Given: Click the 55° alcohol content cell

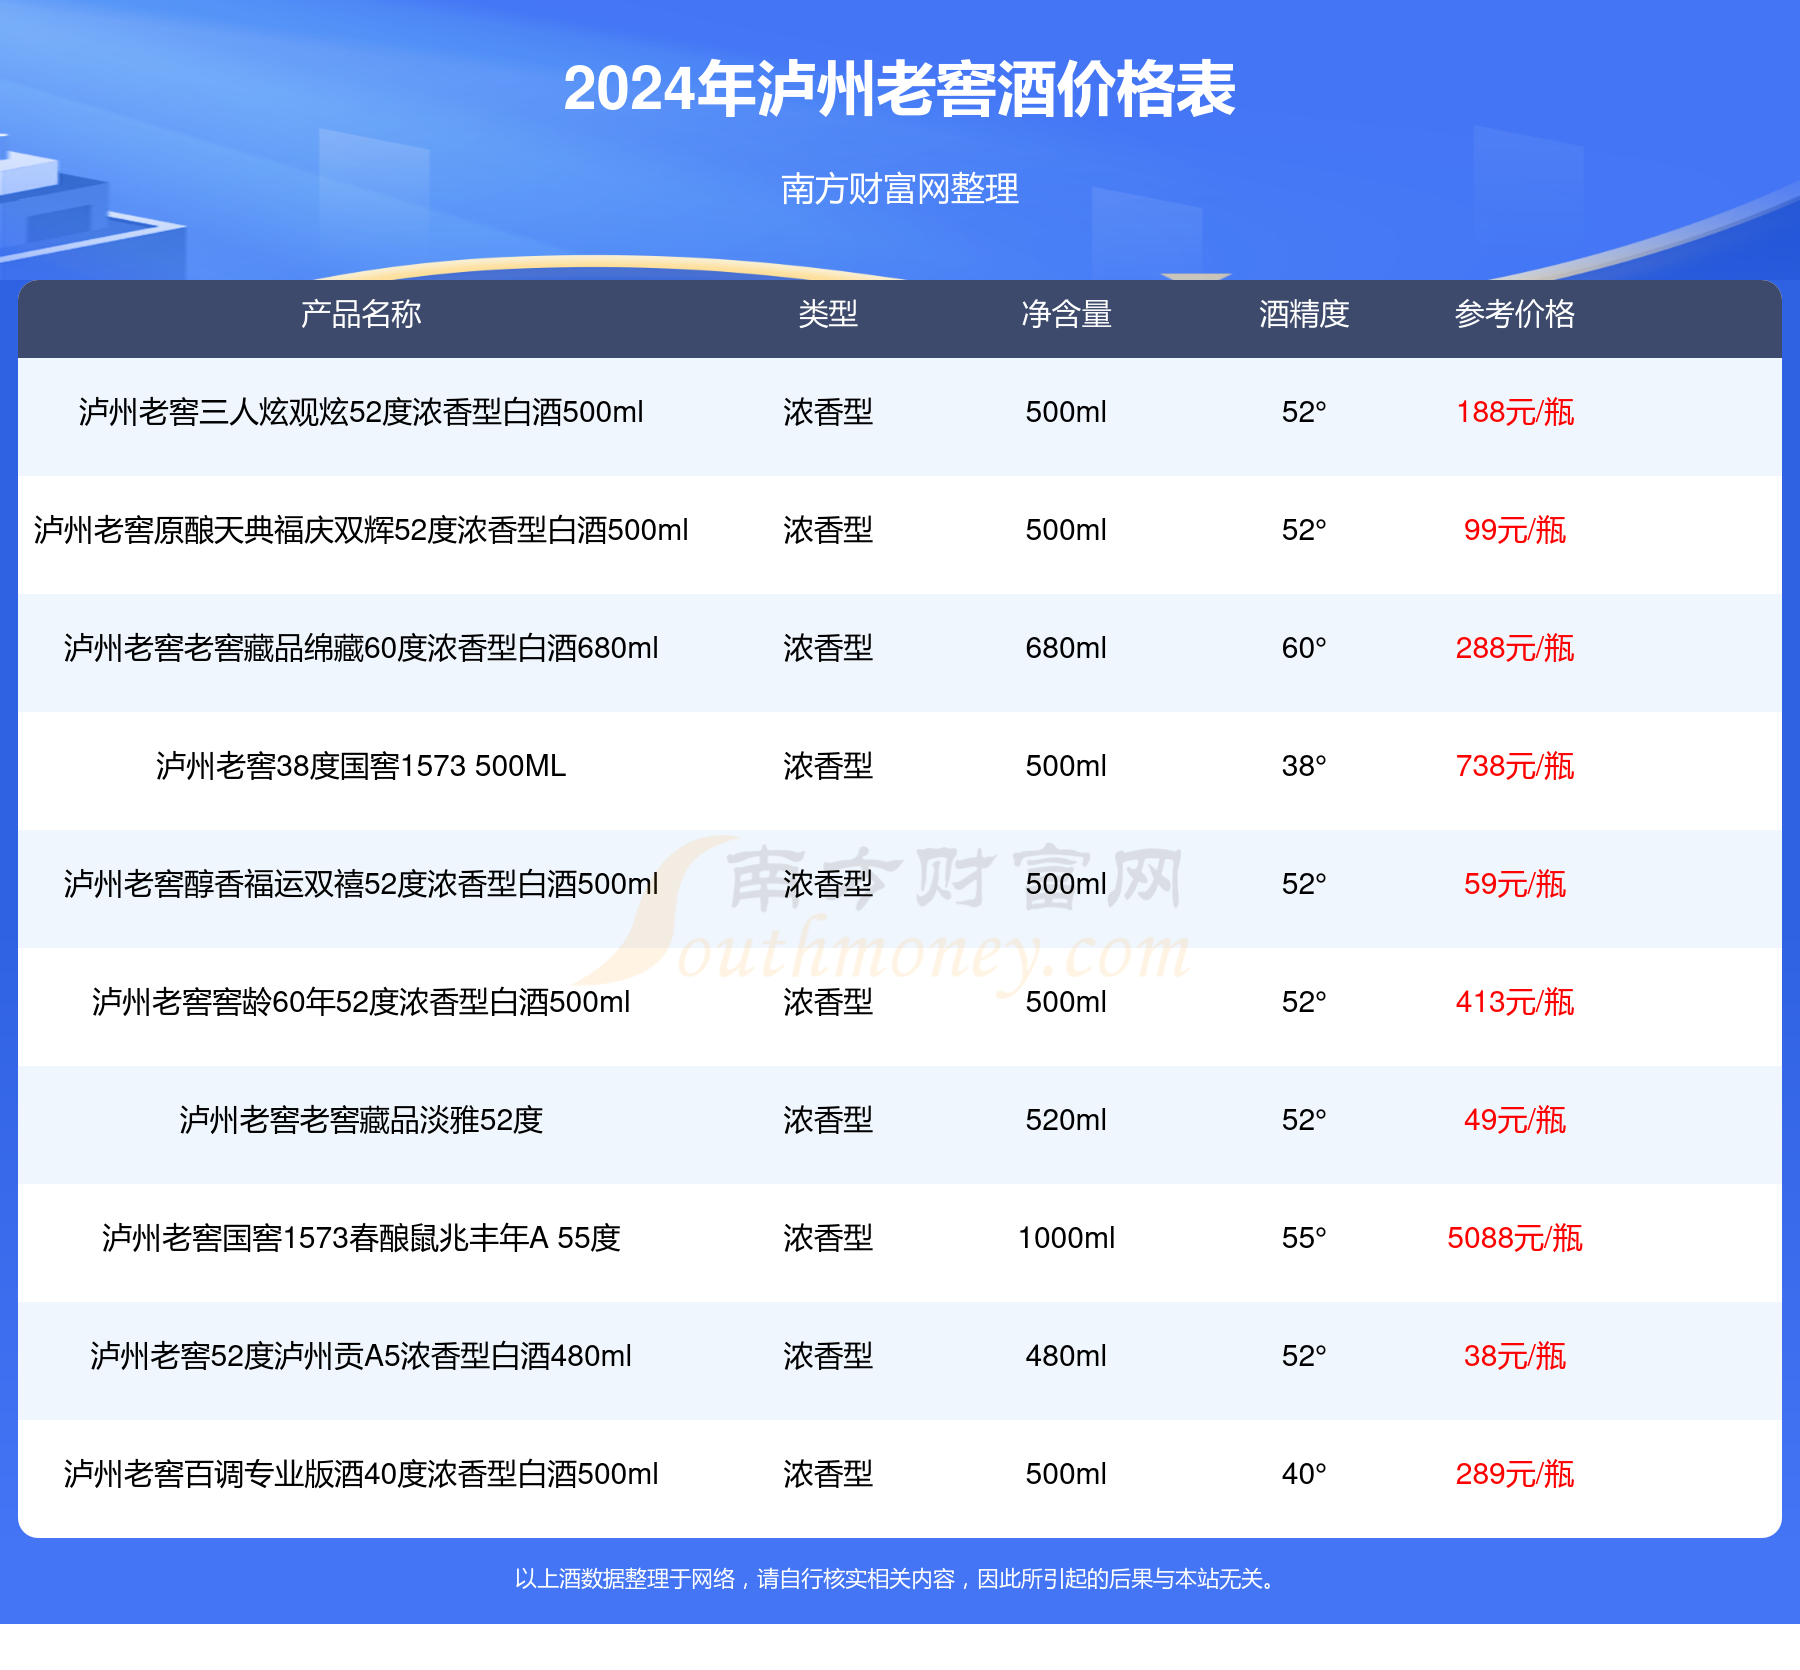Looking at the screenshot, I should [1304, 1238].
